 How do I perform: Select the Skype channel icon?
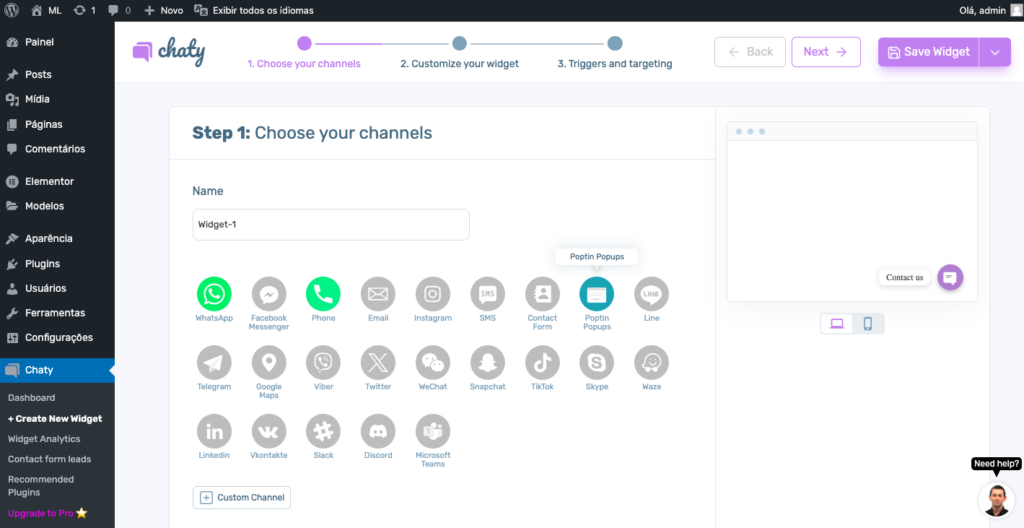pyautogui.click(x=597, y=363)
